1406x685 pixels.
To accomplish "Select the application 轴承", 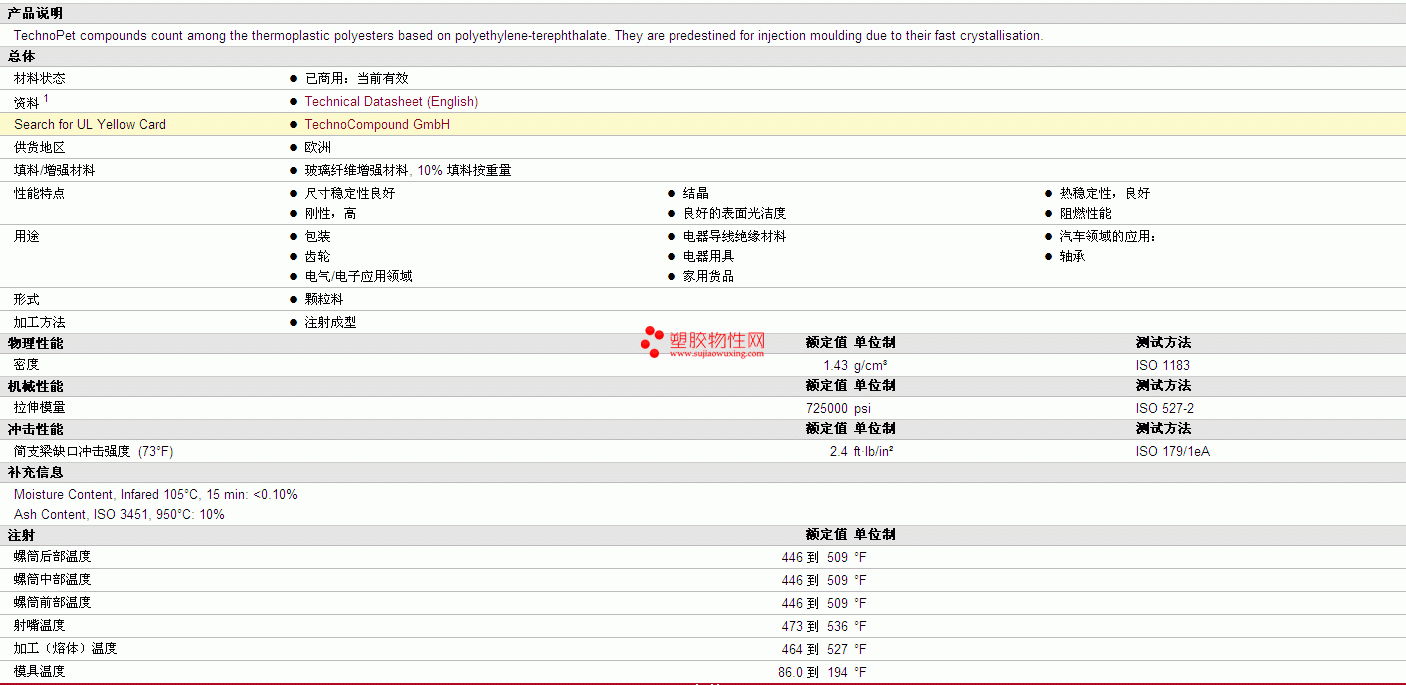I will [1073, 256].
